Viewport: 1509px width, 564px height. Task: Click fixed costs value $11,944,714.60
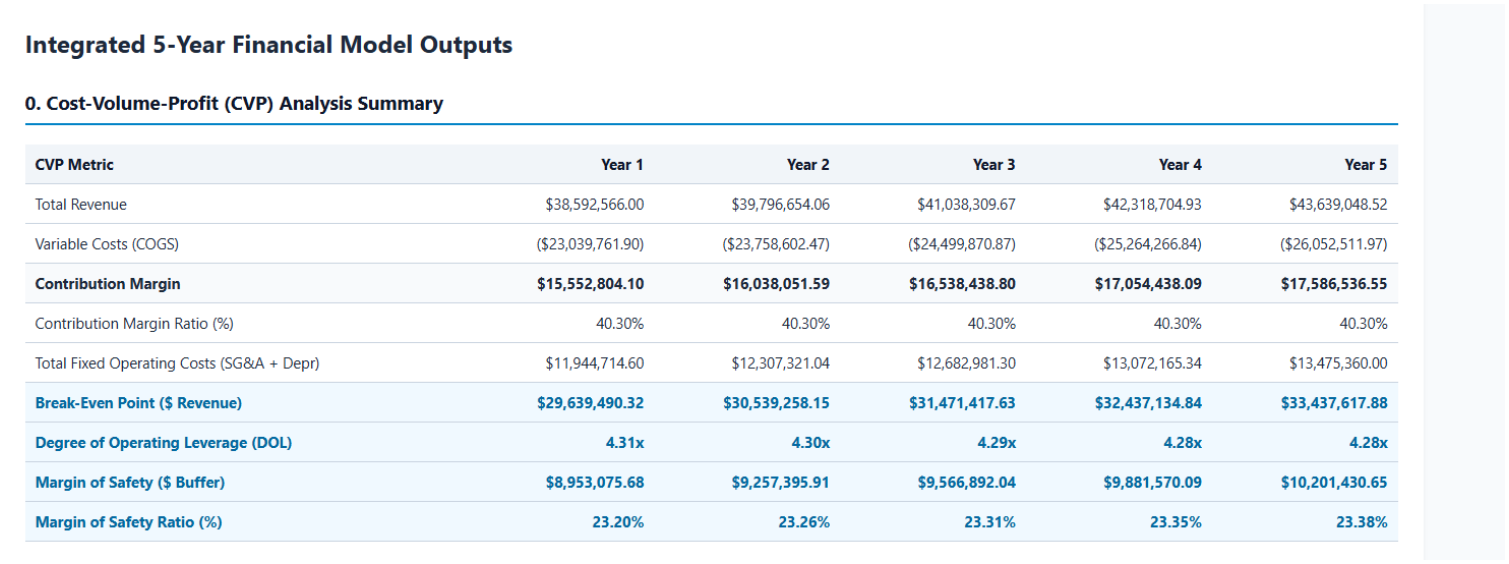coord(595,363)
